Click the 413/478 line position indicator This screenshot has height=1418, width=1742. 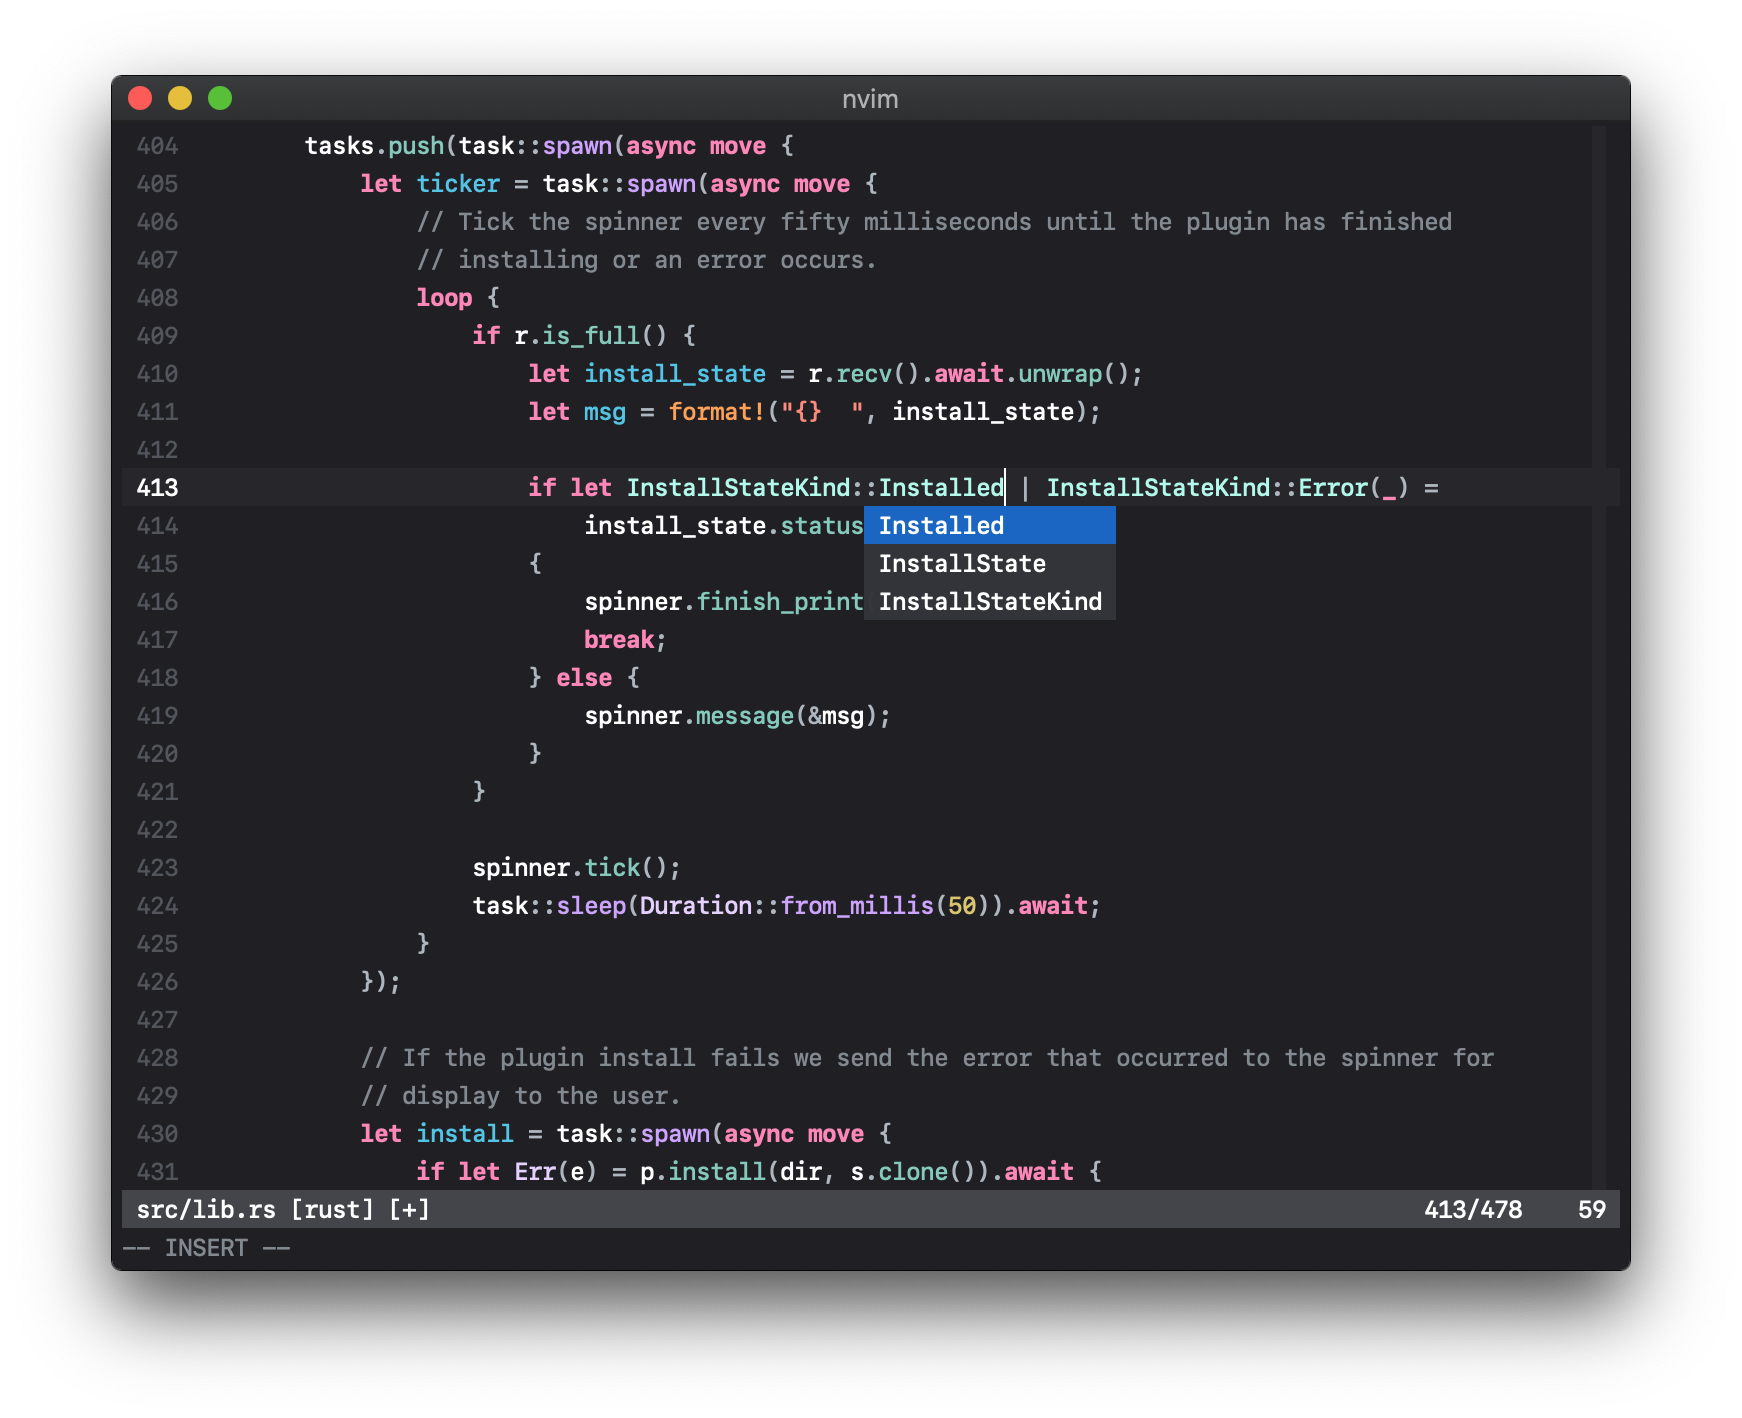click(x=1472, y=1210)
